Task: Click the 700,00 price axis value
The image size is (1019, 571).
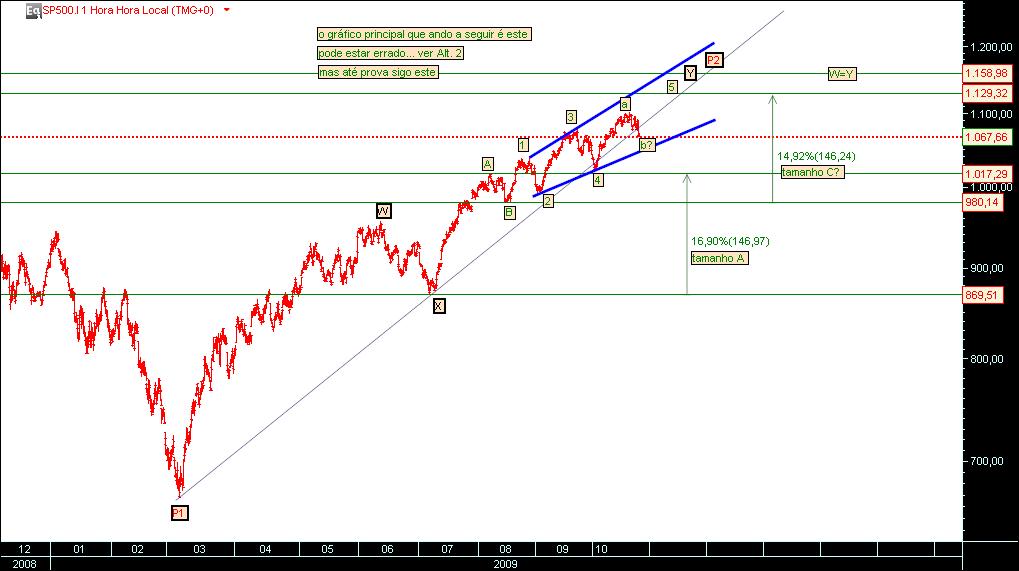Action: pos(986,461)
